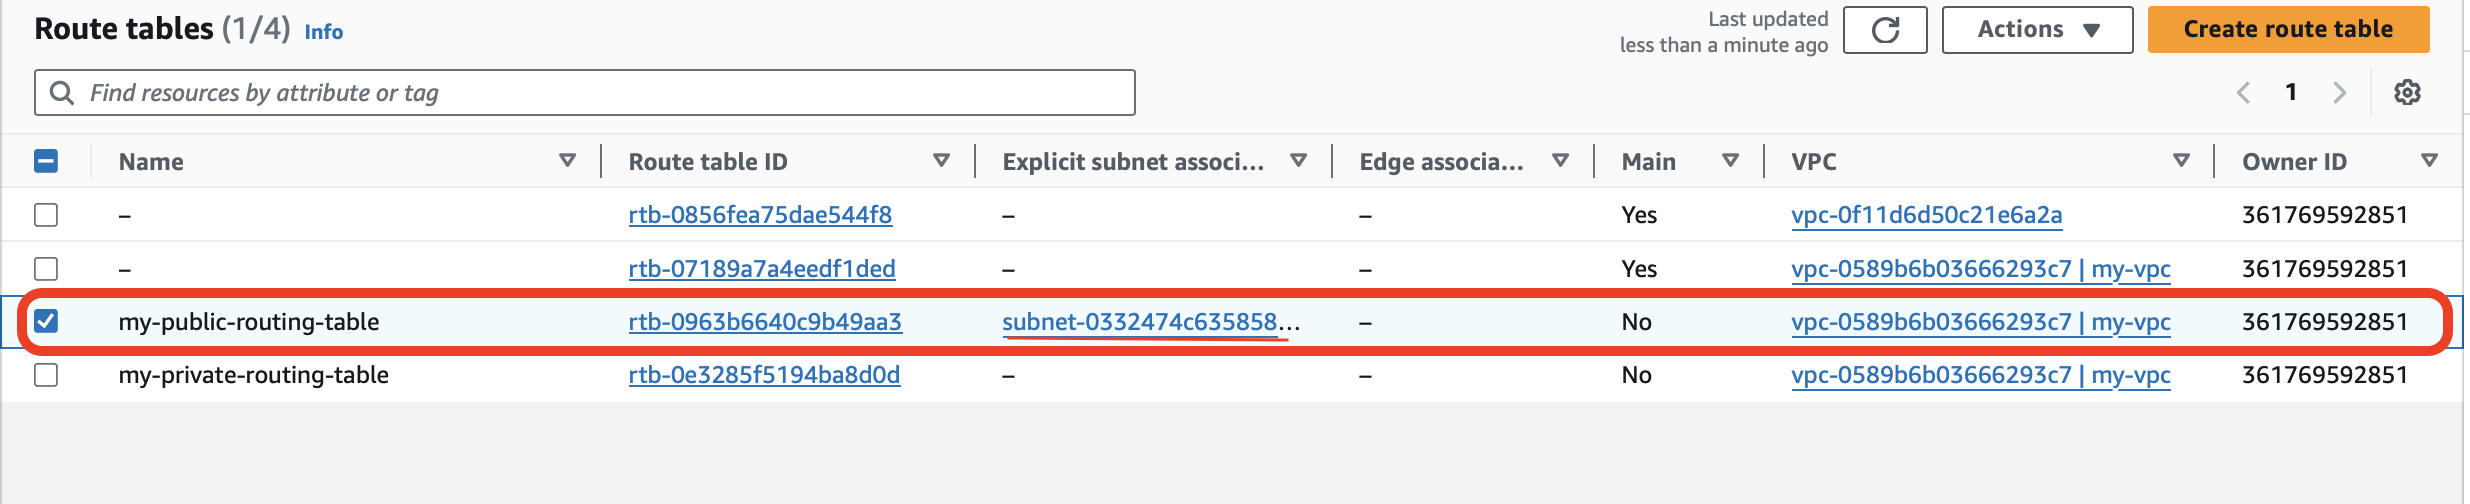
Task: Open table preferences gear icon
Action: pyautogui.click(x=2407, y=93)
